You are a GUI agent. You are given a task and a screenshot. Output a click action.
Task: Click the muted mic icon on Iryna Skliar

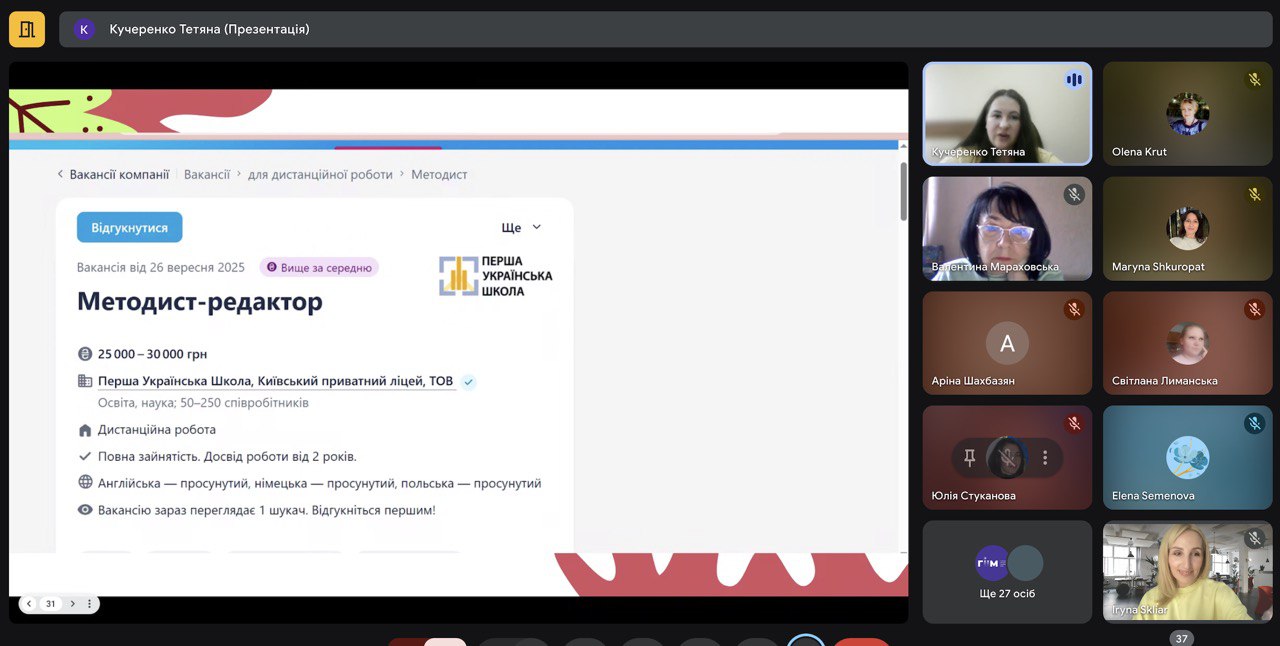[x=1254, y=539]
